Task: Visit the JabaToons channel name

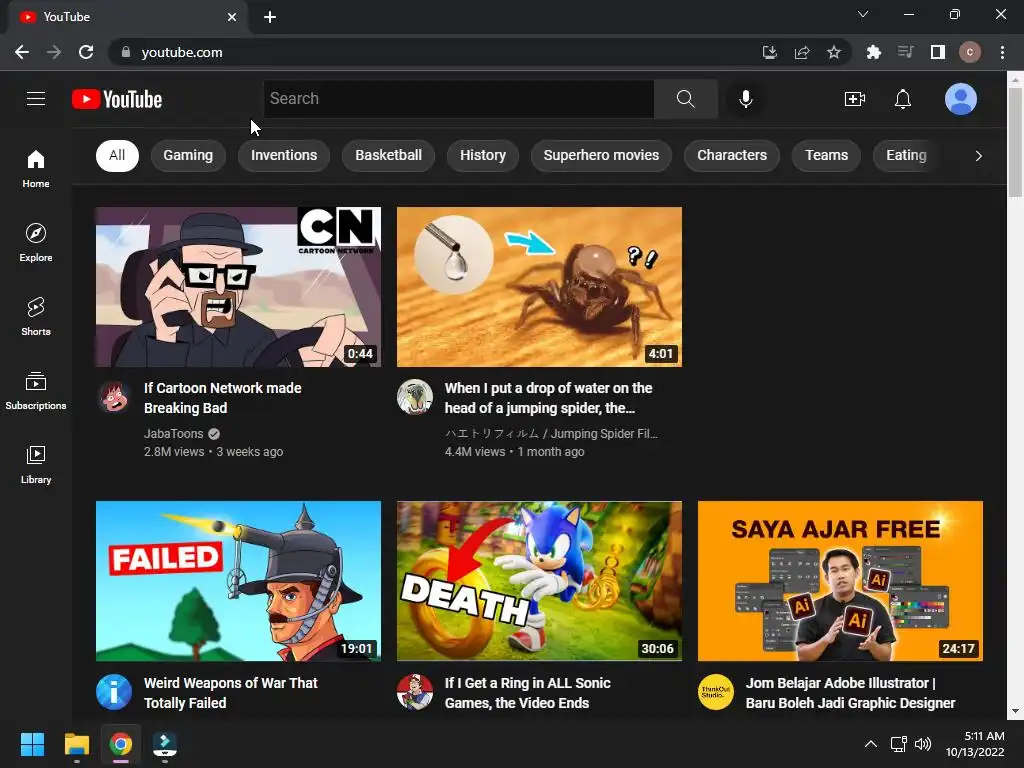Action: click(x=174, y=434)
